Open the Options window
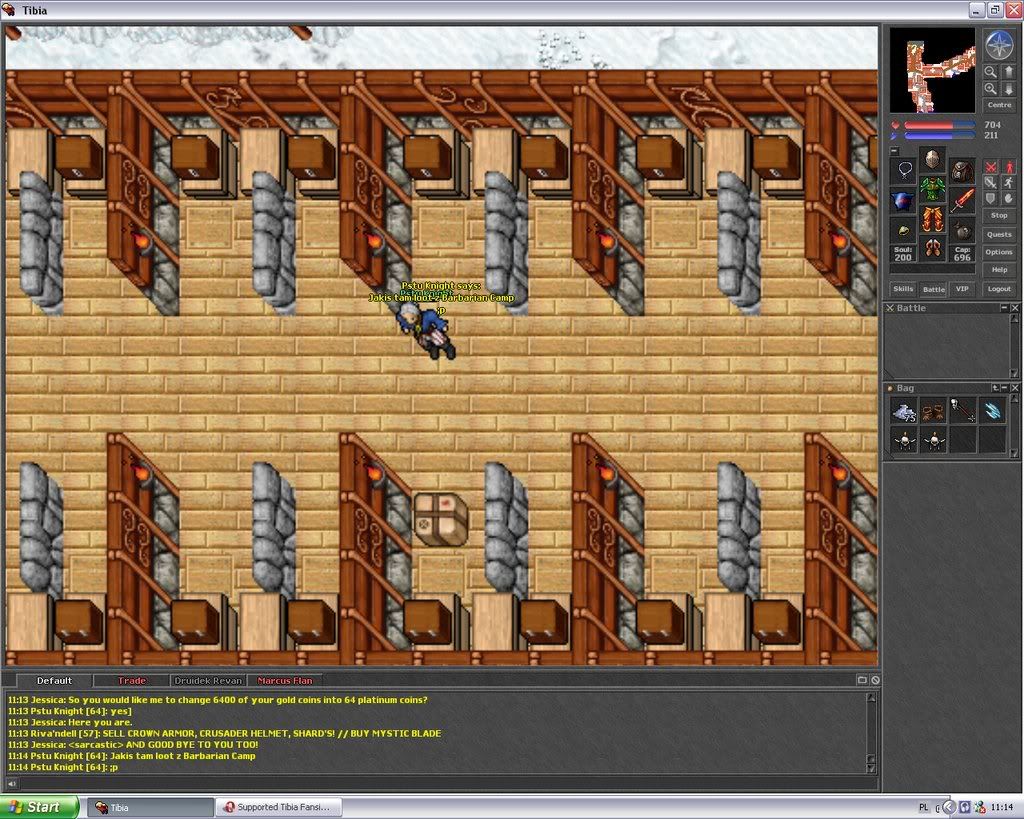The image size is (1024, 819). tap(999, 252)
